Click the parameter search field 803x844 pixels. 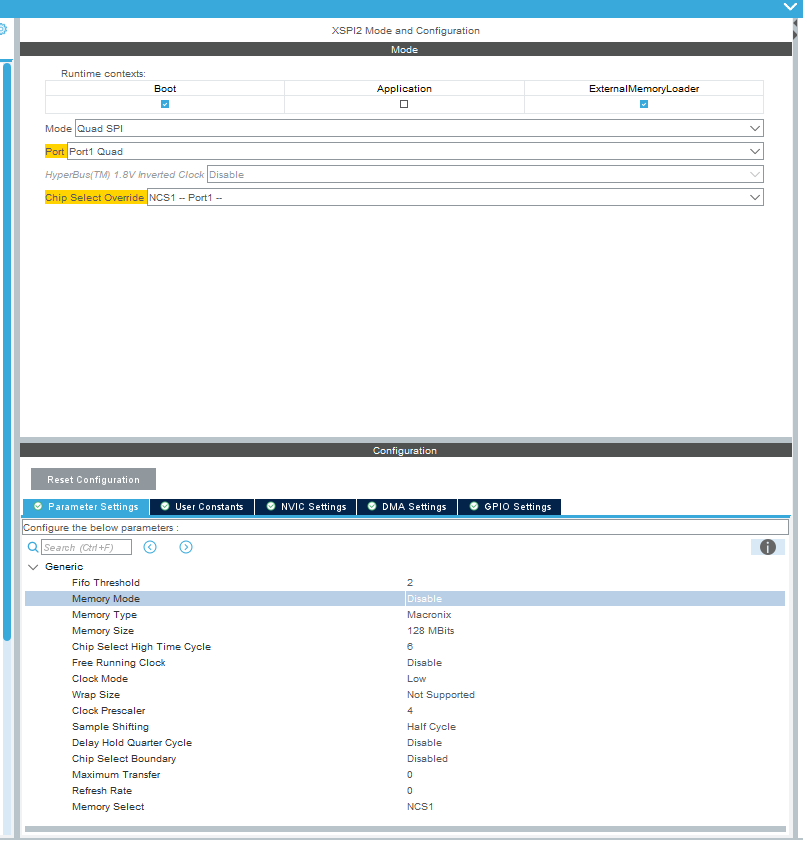86,547
